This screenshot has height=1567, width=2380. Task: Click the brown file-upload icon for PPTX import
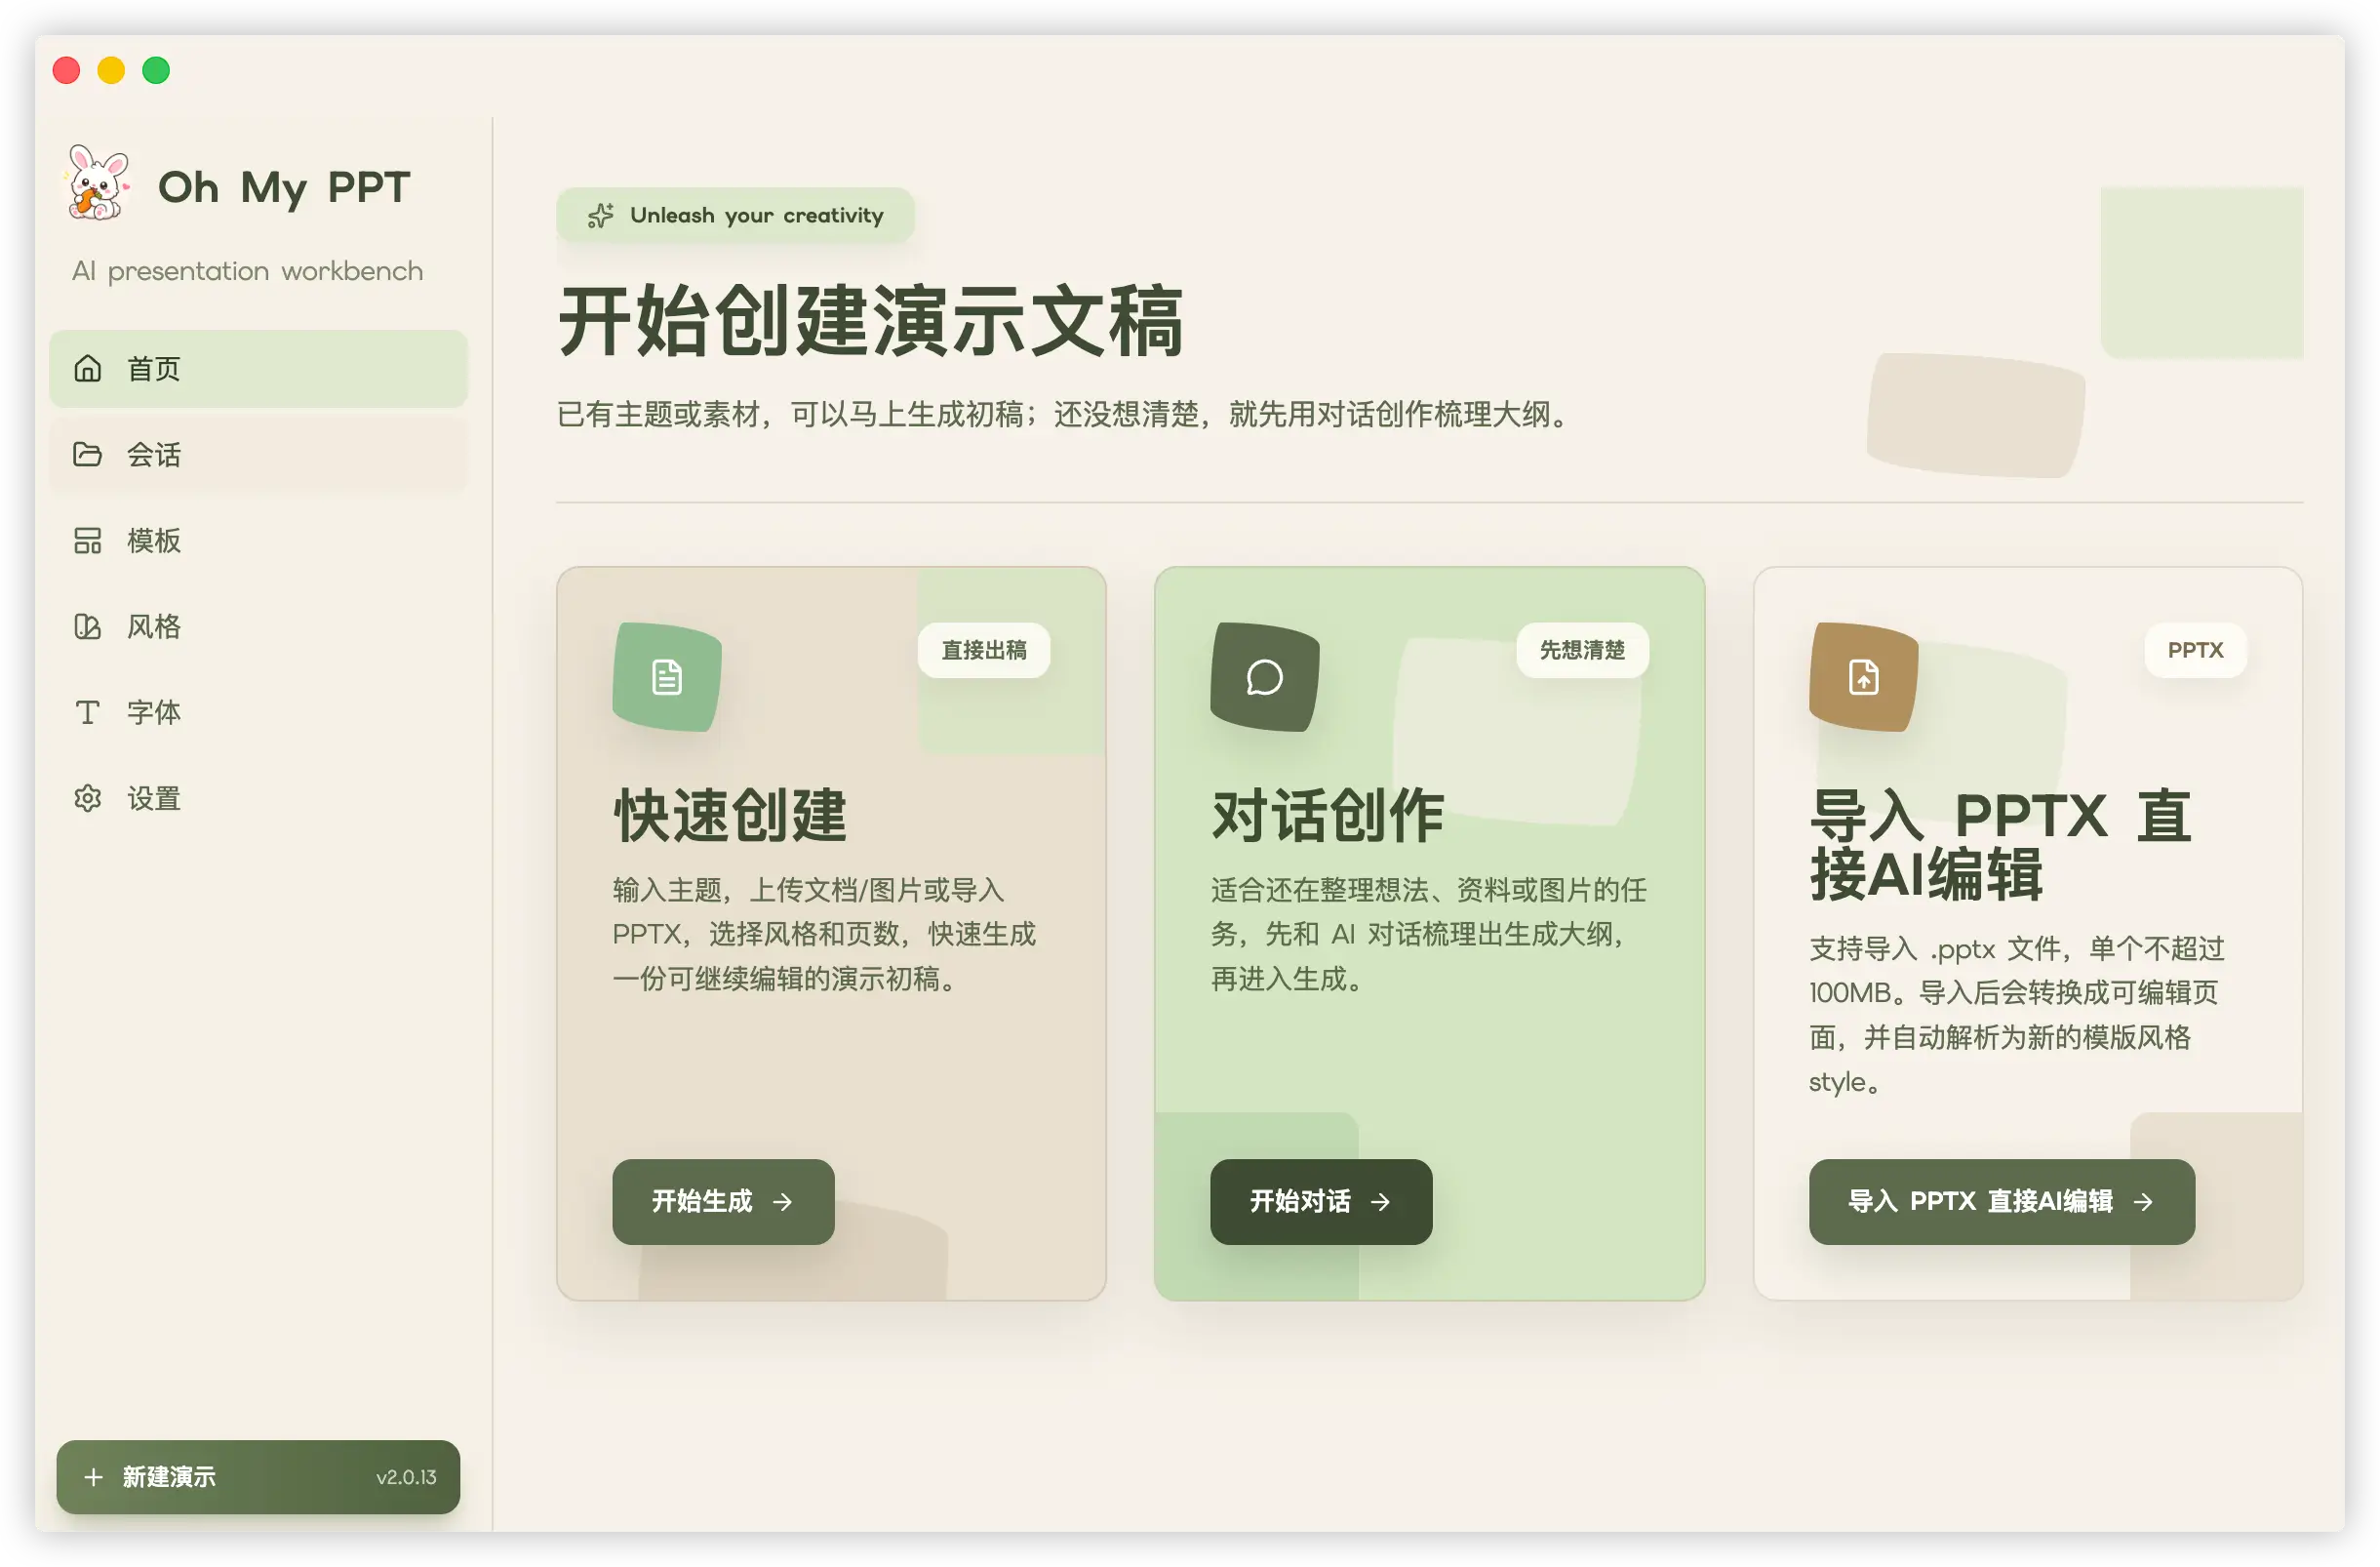(x=1864, y=677)
